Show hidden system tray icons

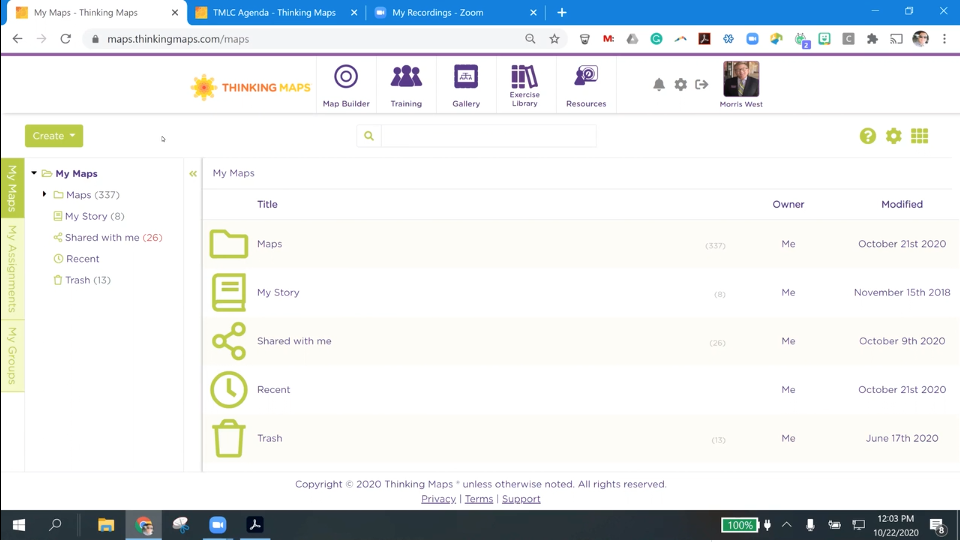coord(787,525)
